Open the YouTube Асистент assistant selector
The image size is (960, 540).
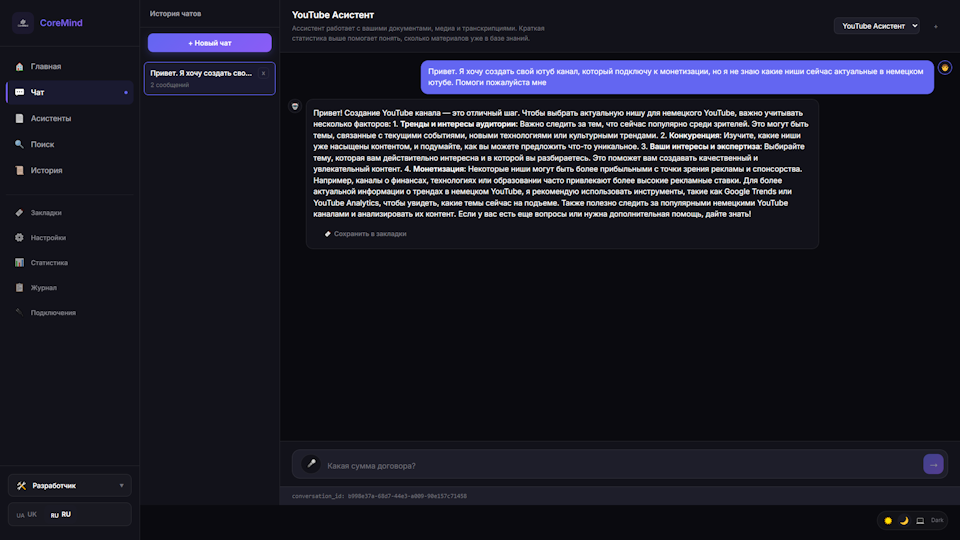click(876, 26)
